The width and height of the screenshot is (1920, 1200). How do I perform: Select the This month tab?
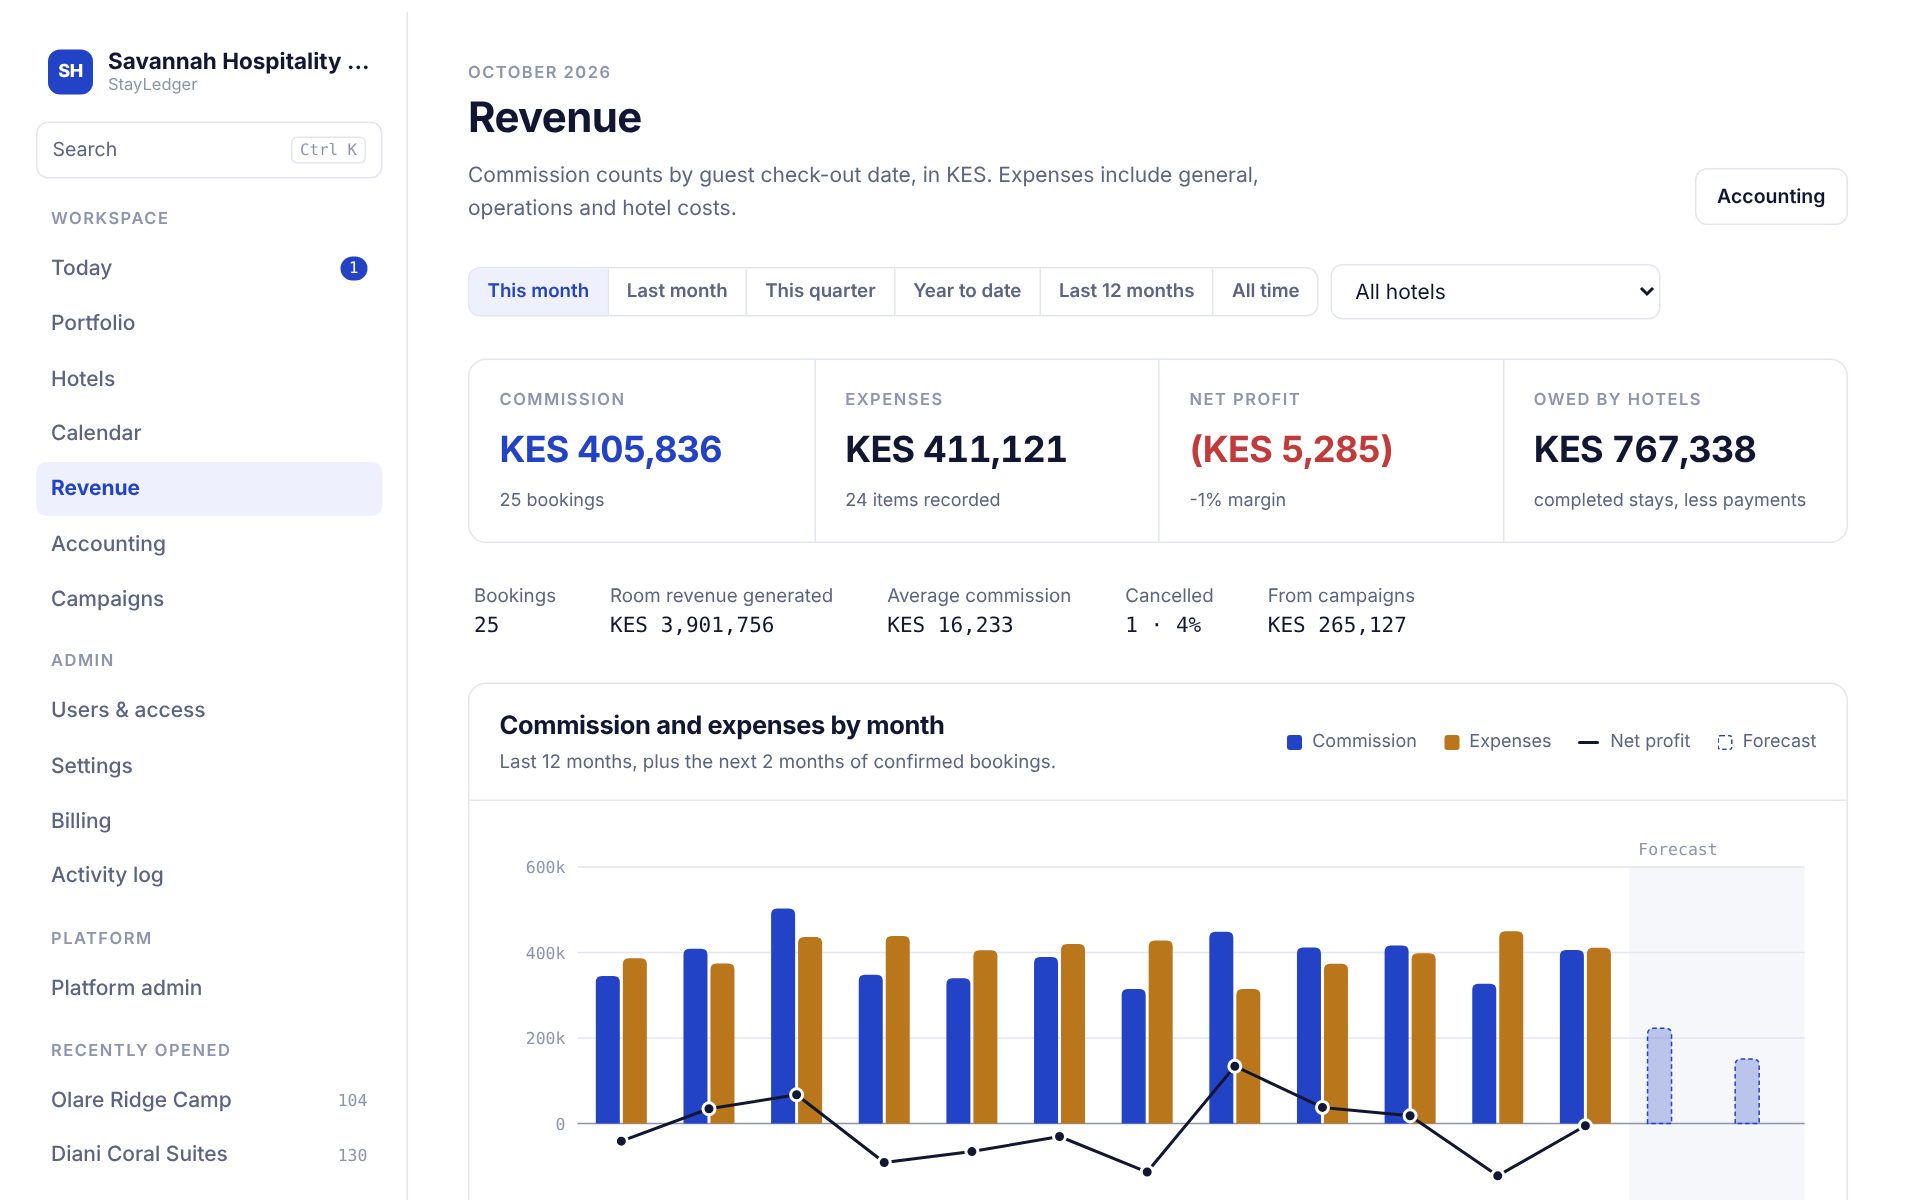coord(538,291)
